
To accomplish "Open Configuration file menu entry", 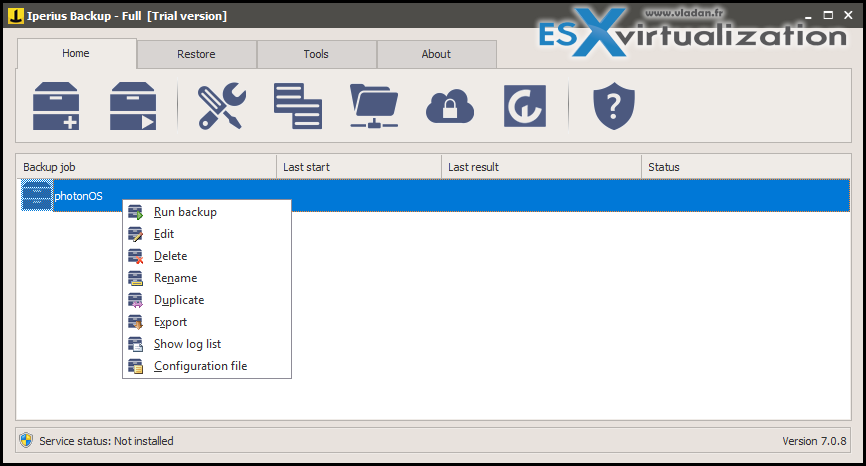I will pos(207,366).
